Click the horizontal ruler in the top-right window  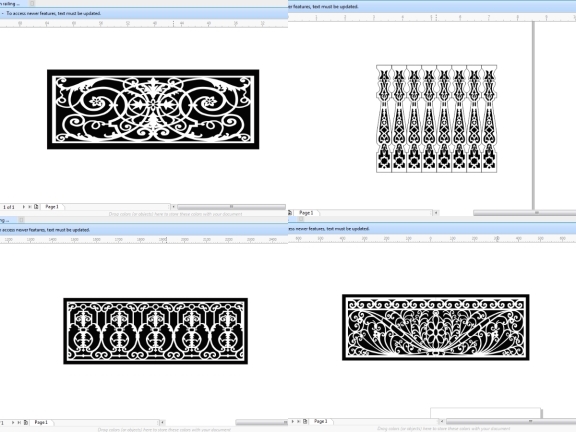click(x=432, y=17)
